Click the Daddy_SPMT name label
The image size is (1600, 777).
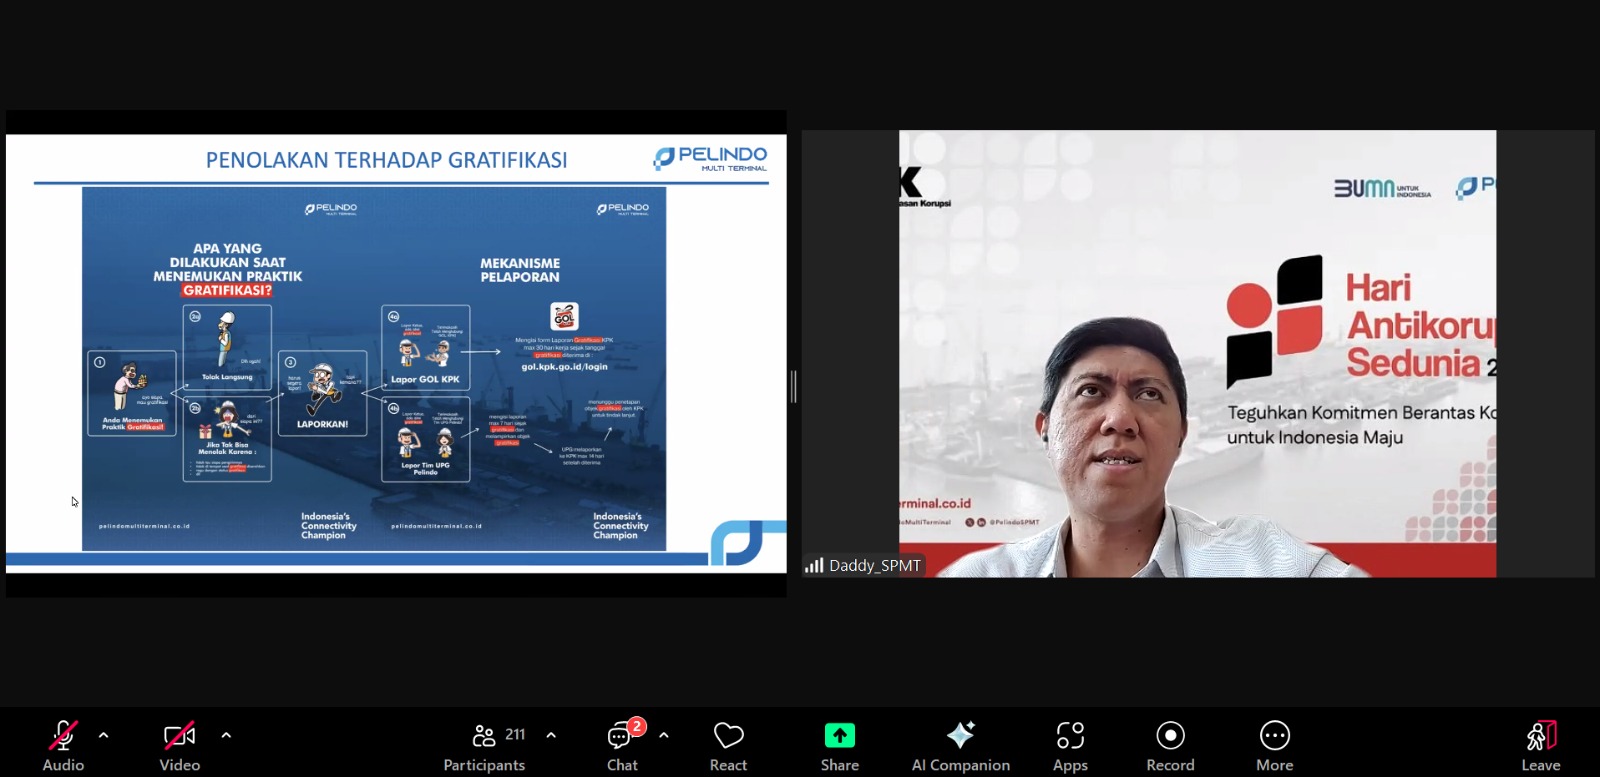875,566
